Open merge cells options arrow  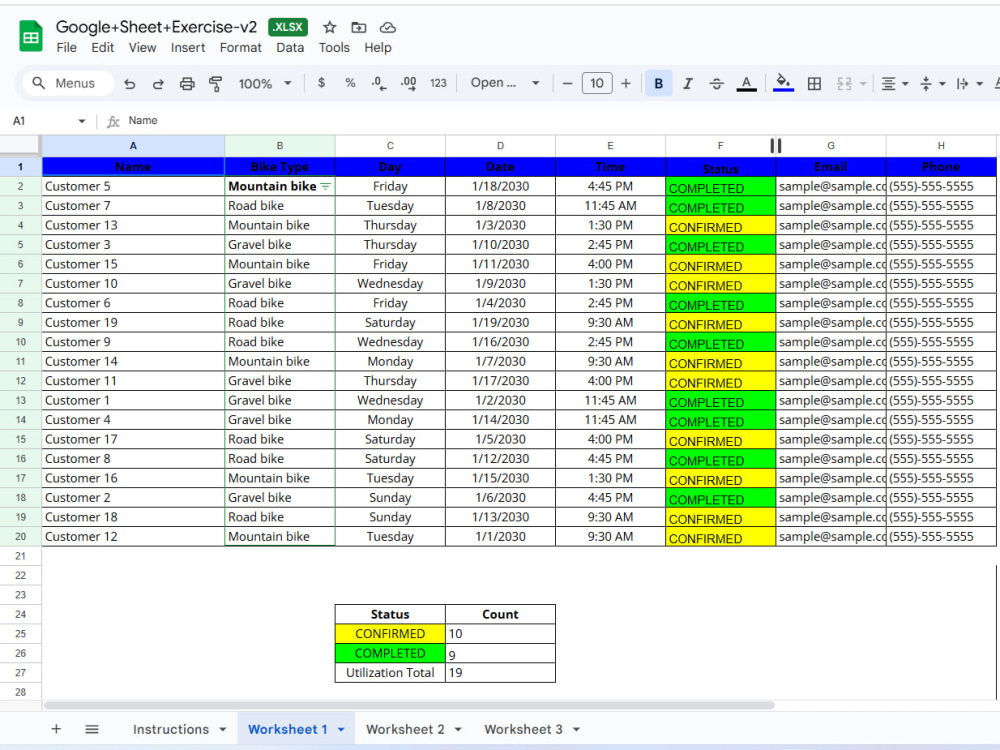[x=863, y=84]
